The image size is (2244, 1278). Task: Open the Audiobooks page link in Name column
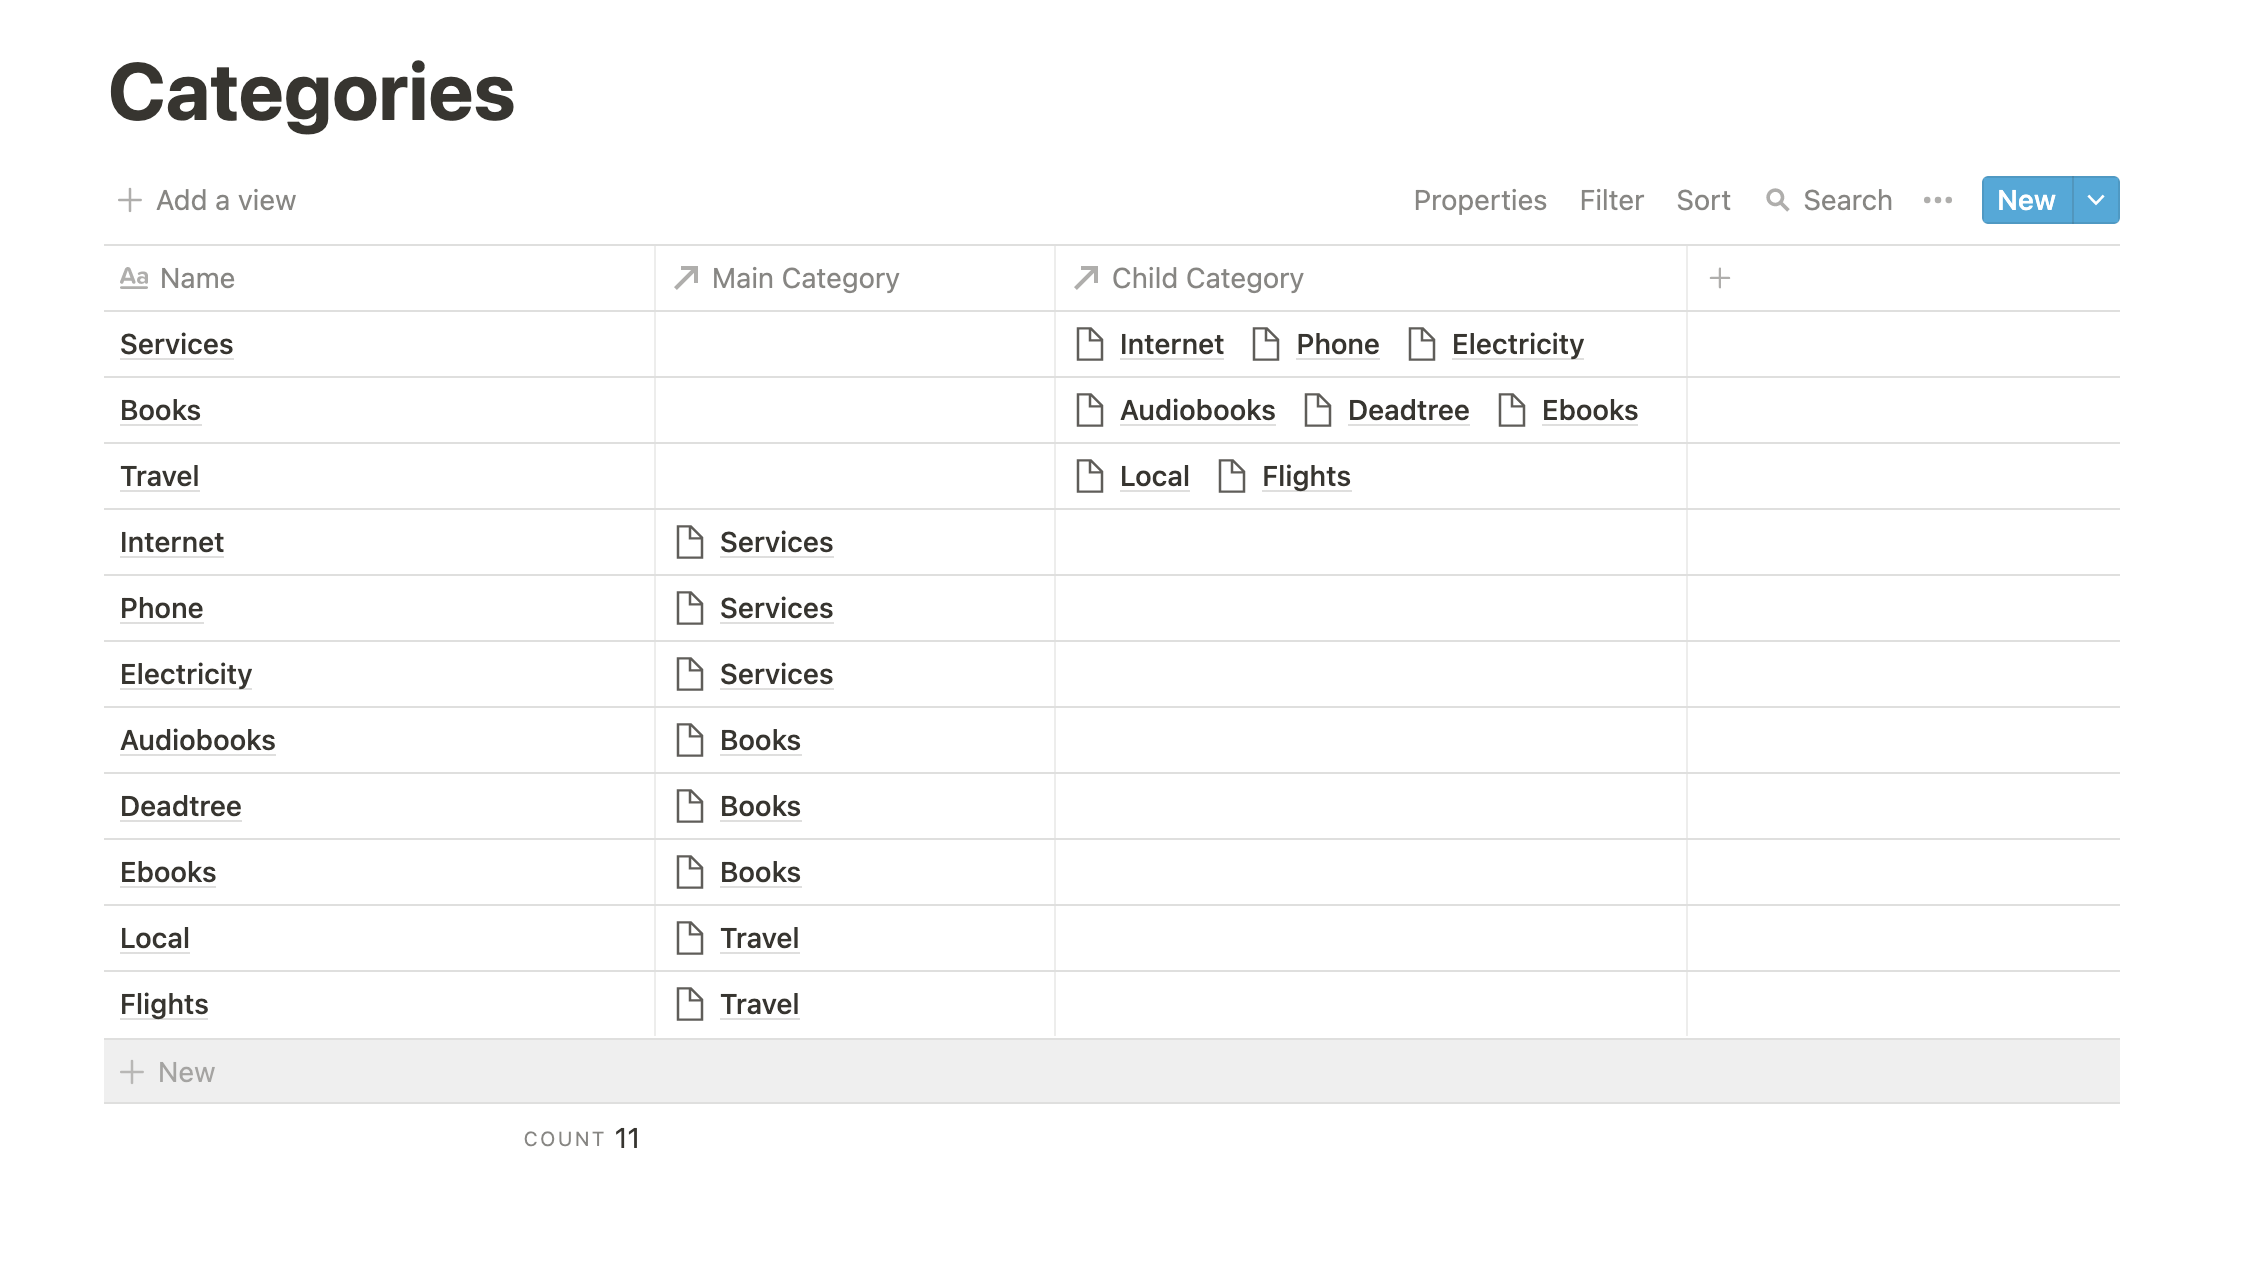(198, 740)
